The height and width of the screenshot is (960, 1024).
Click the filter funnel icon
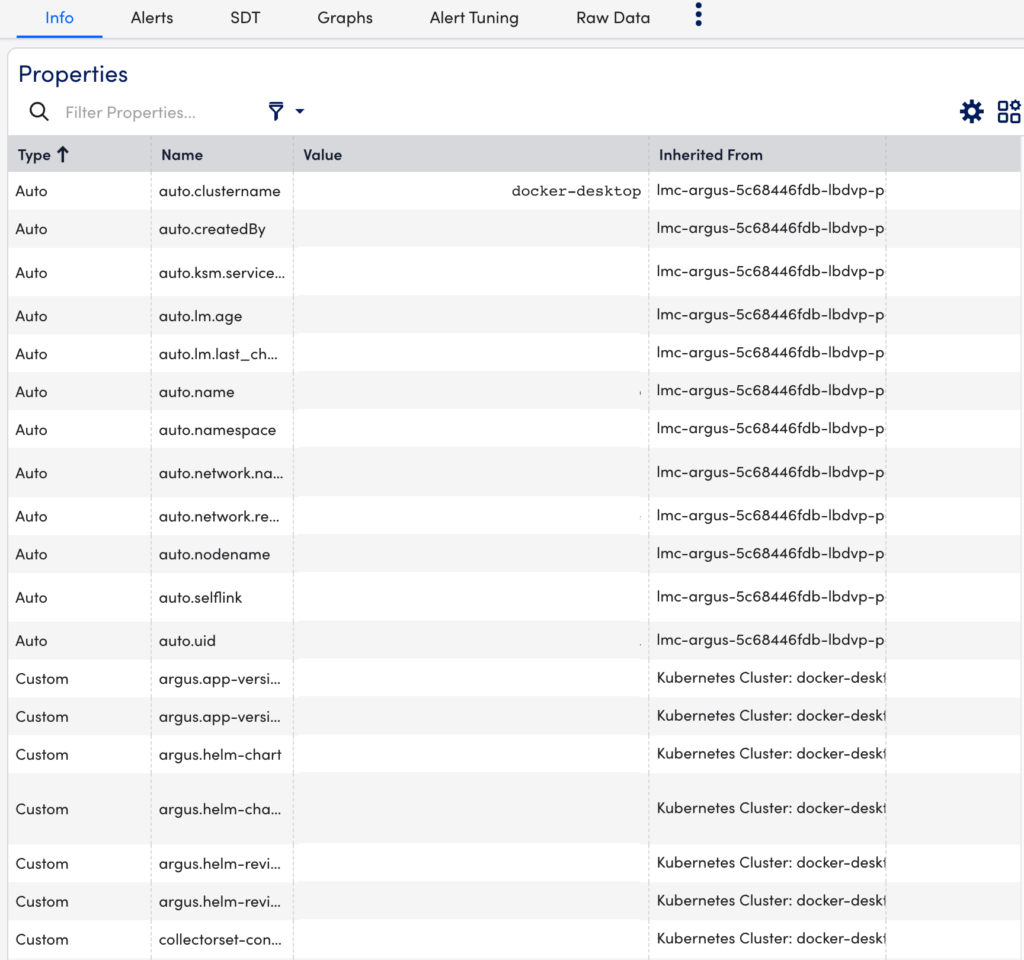pyautogui.click(x=276, y=112)
